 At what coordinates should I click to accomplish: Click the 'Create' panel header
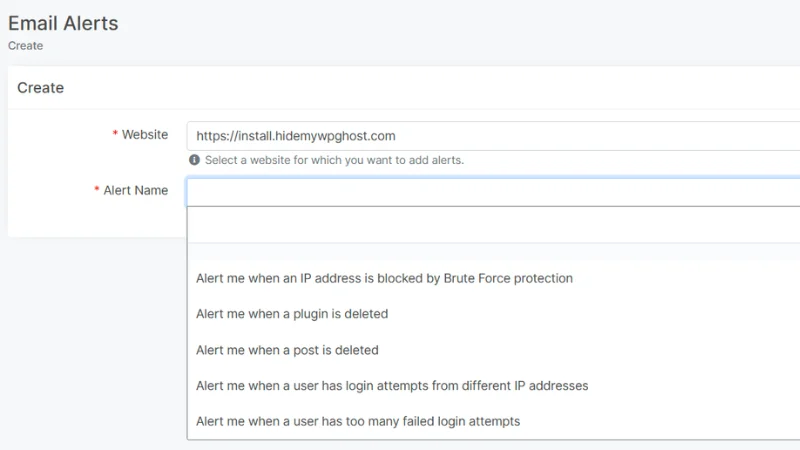point(41,88)
